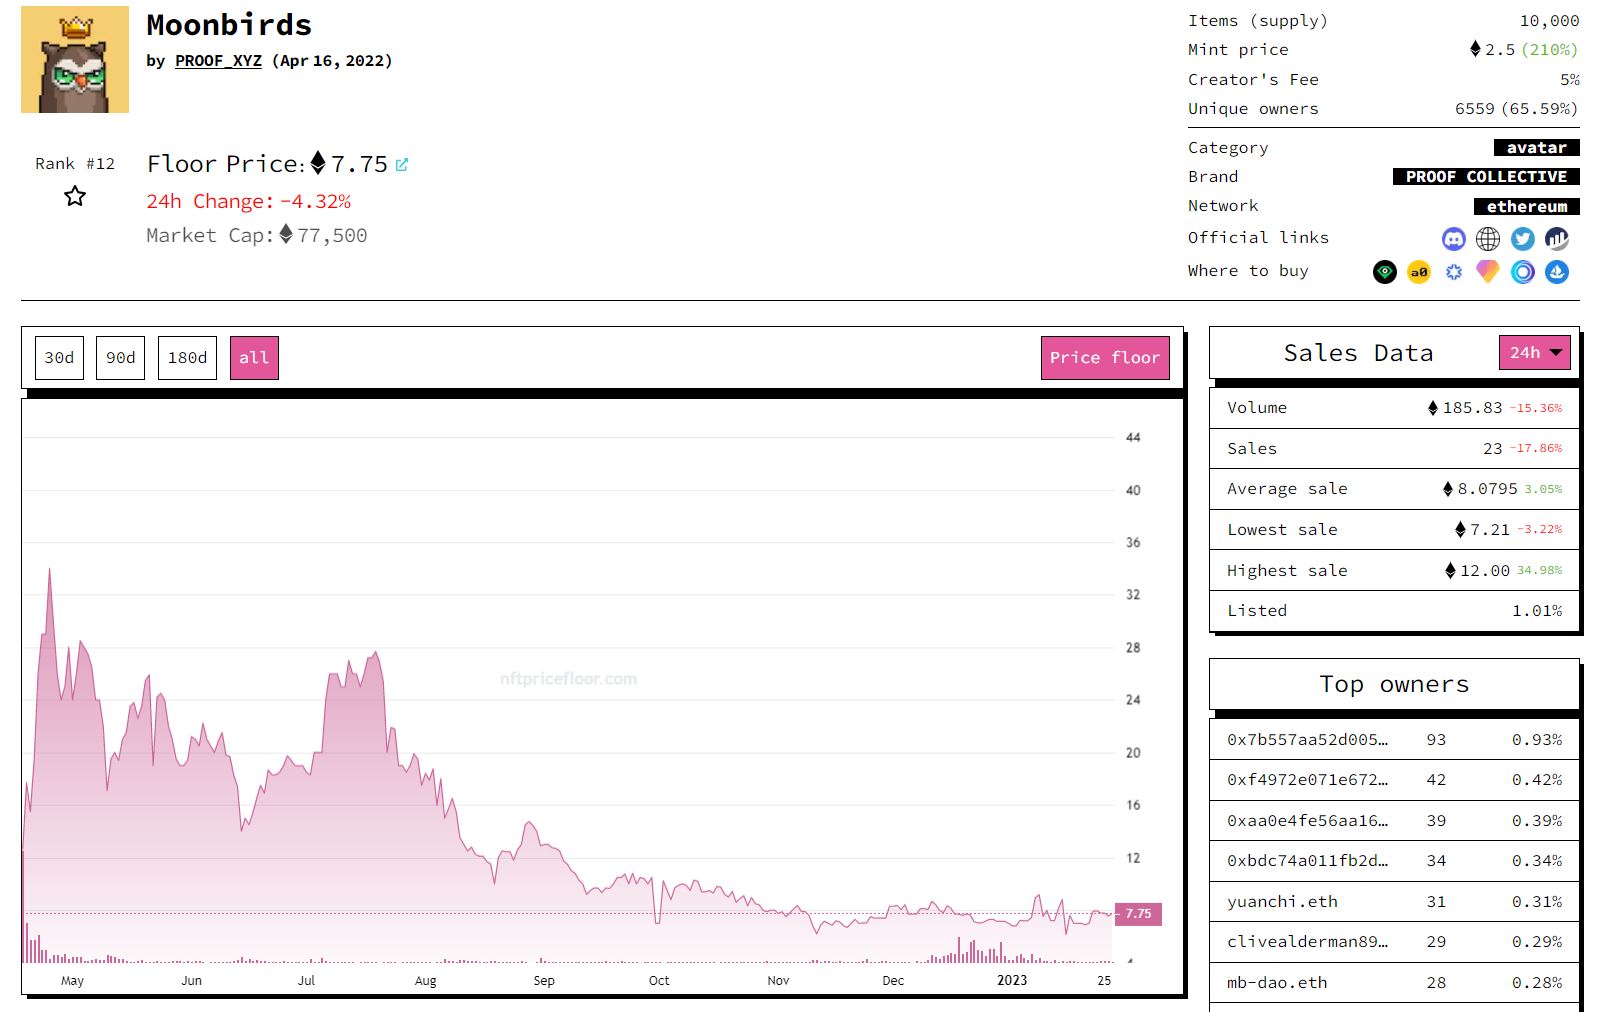Viewport: 1616px width, 1012px height.
Task: Open the 24h Sales Data dropdown
Action: (x=1535, y=353)
